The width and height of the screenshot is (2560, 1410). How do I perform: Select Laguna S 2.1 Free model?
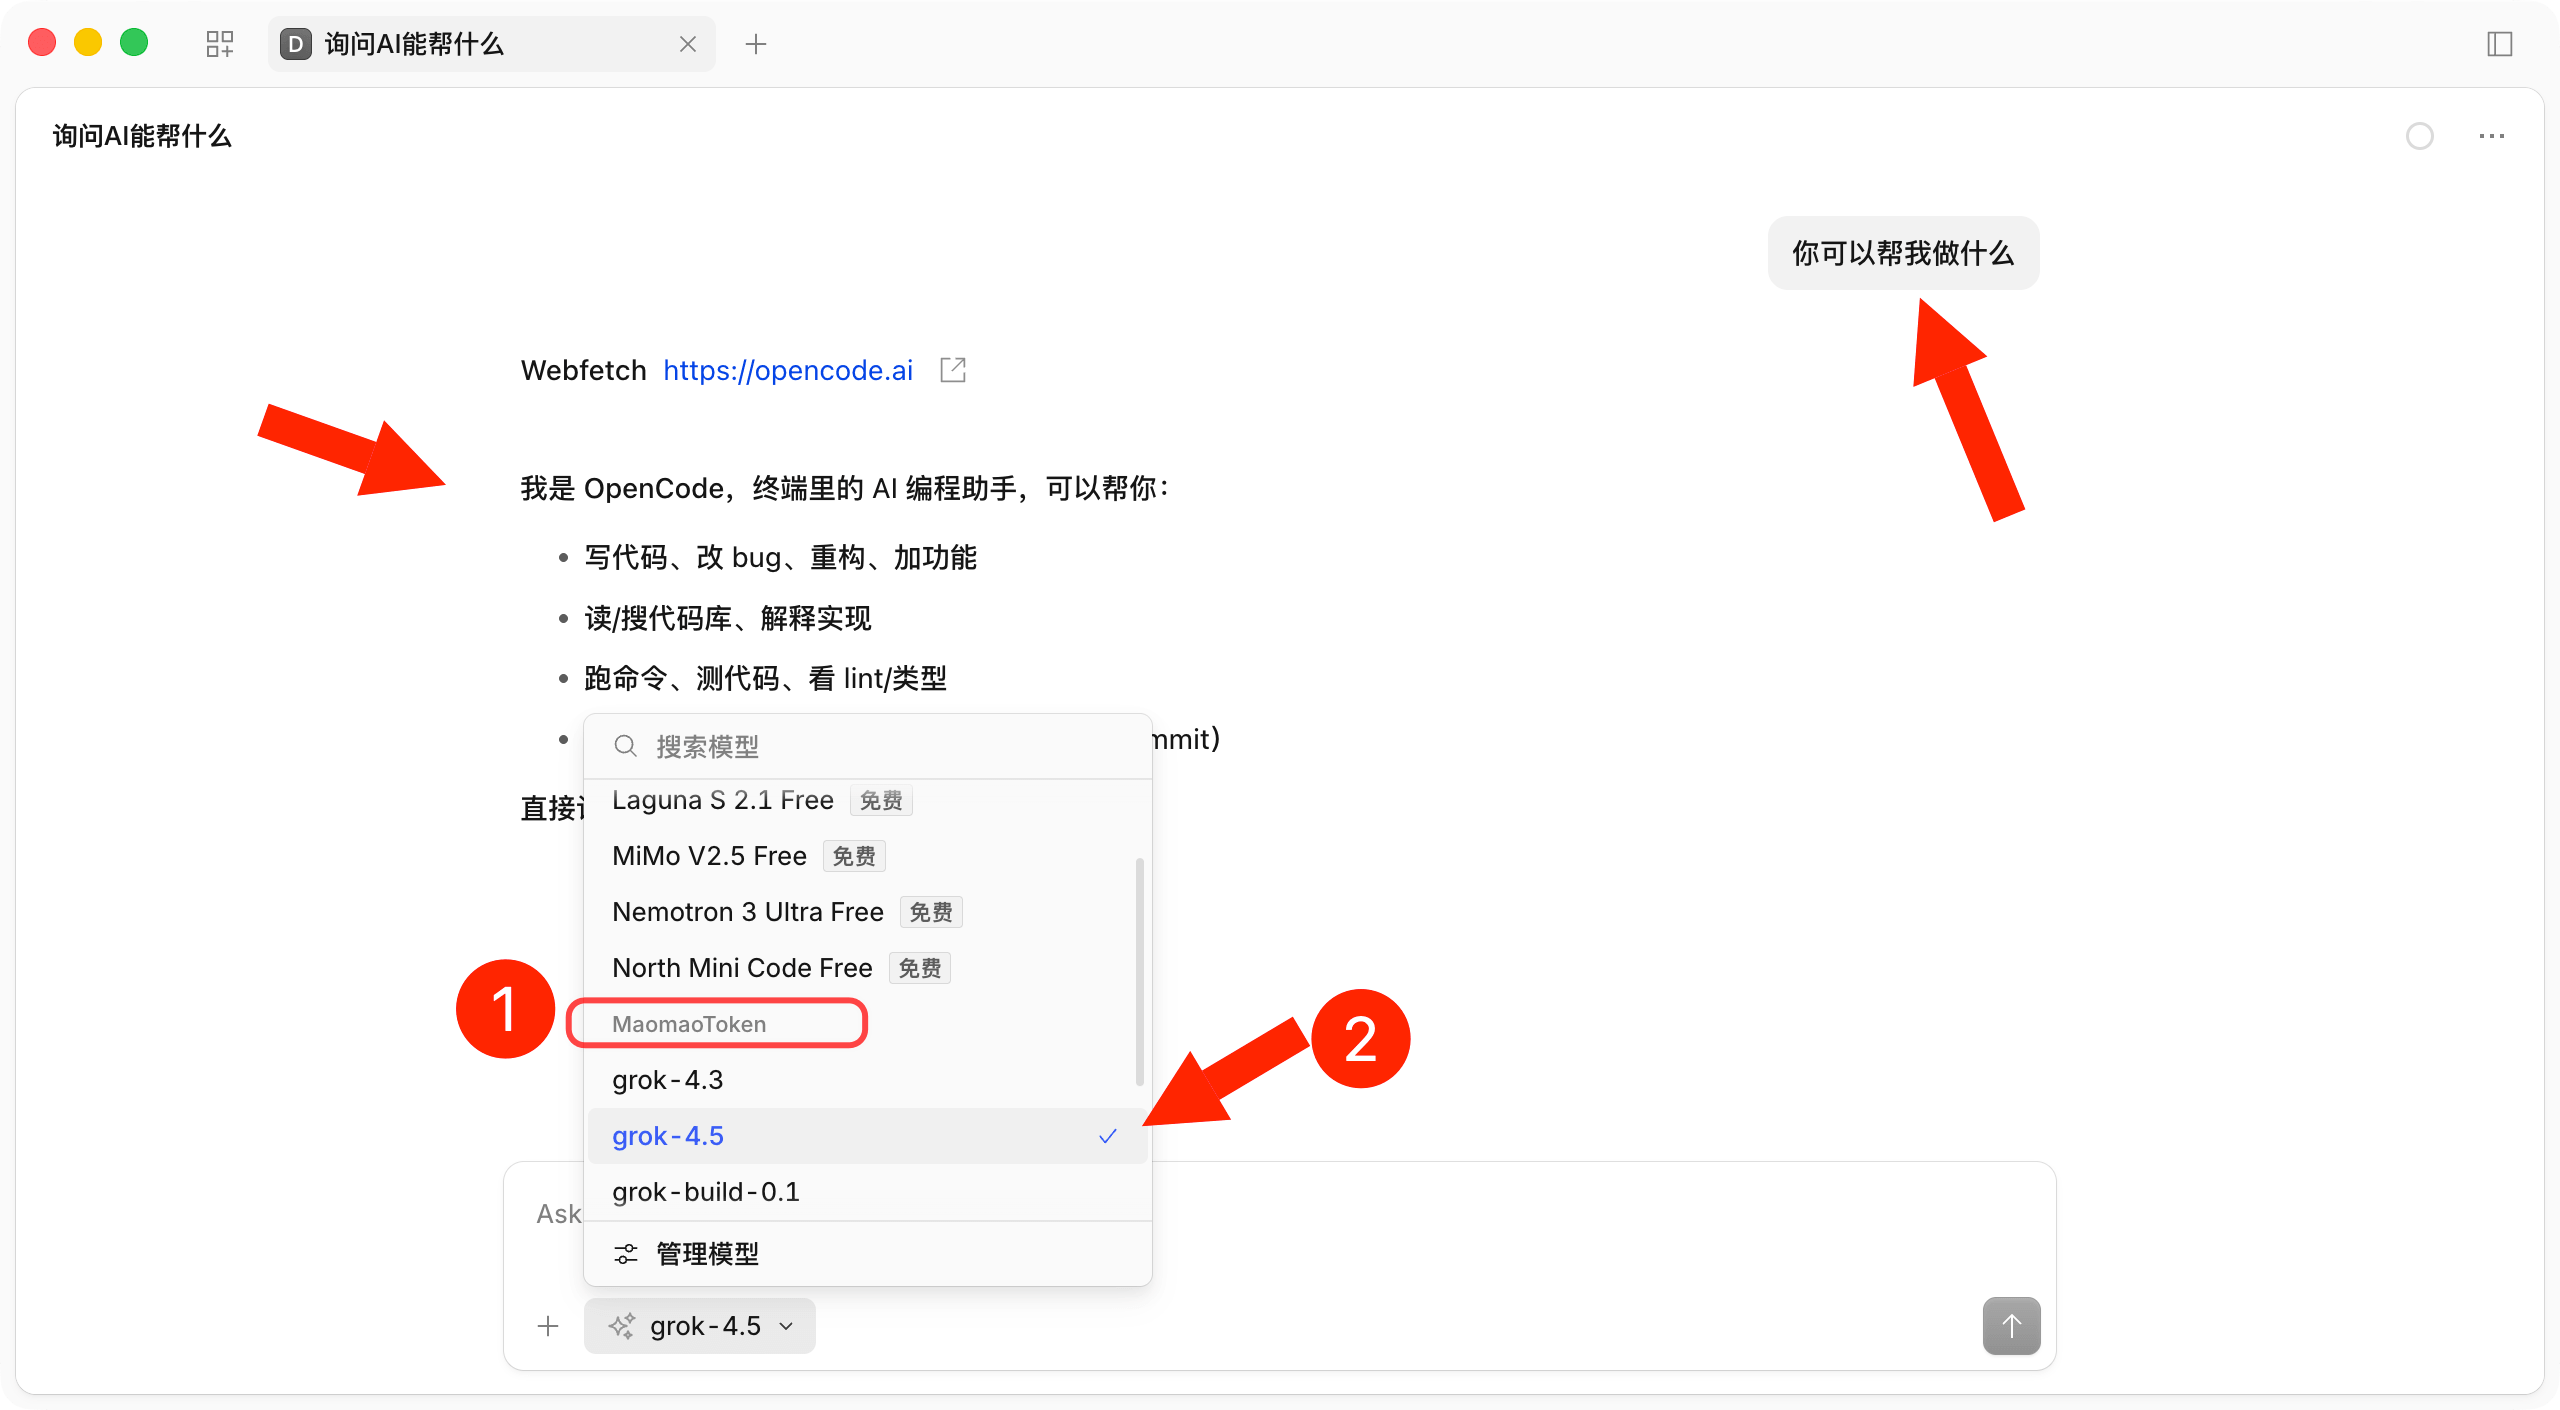[x=866, y=800]
